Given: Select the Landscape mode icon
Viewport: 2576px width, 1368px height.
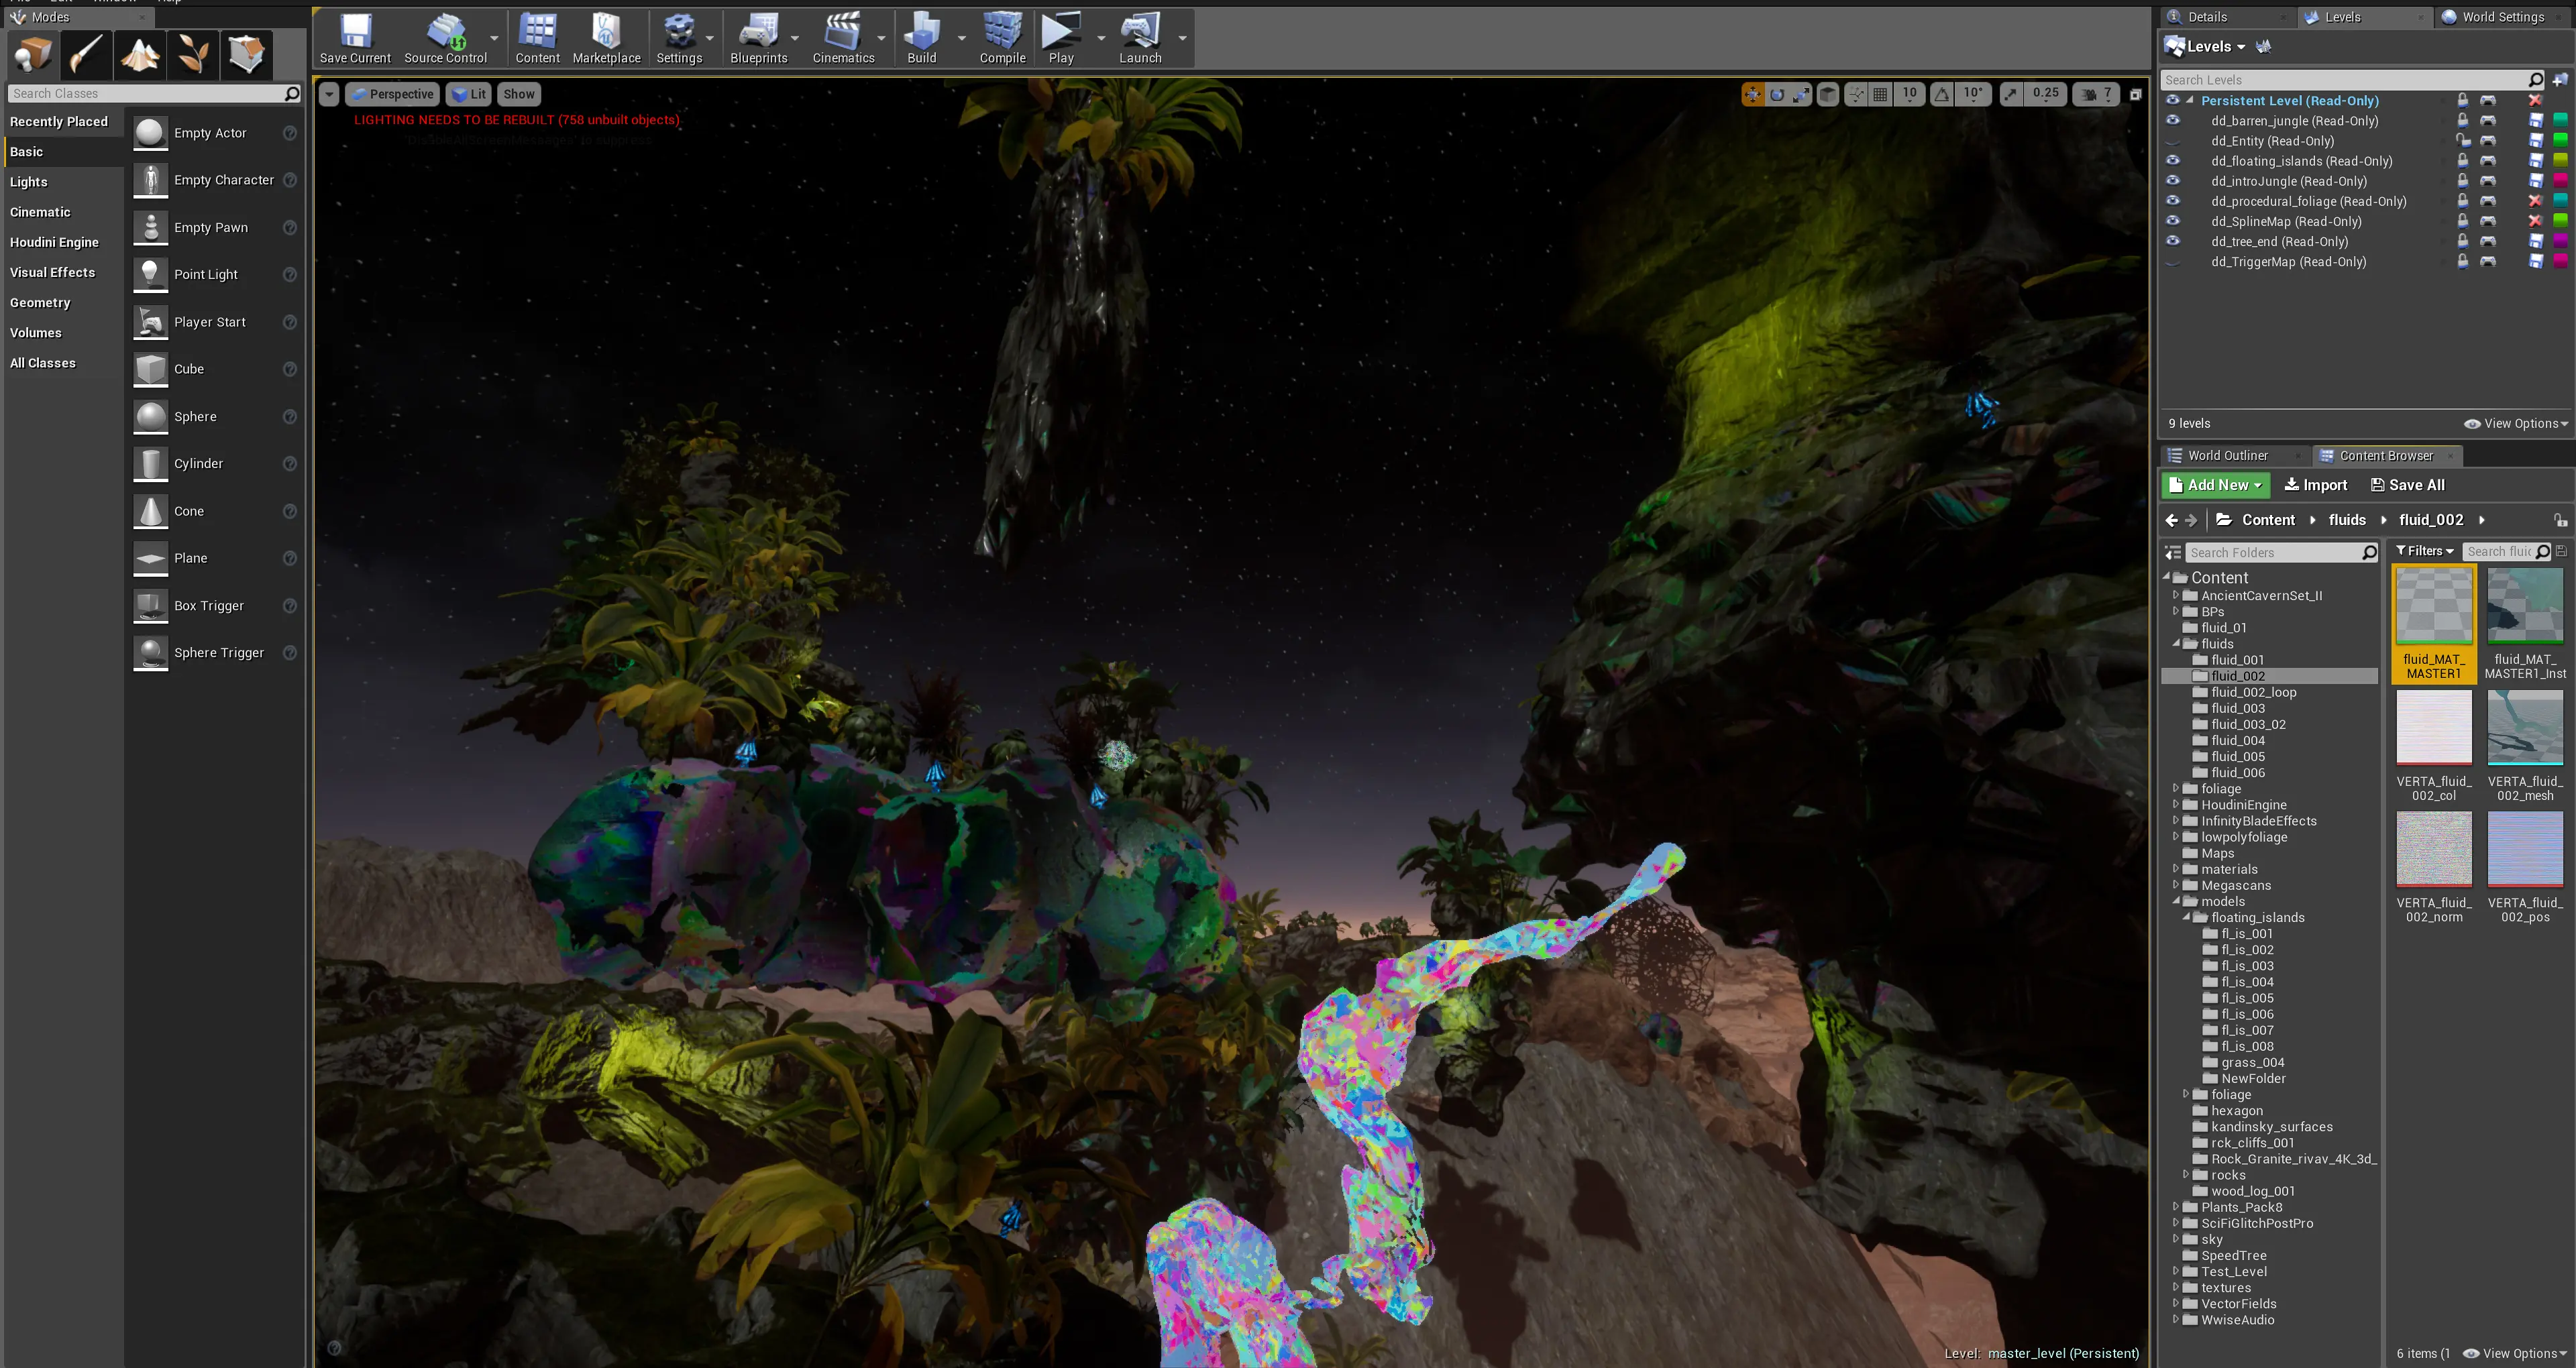Looking at the screenshot, I should (x=140, y=55).
